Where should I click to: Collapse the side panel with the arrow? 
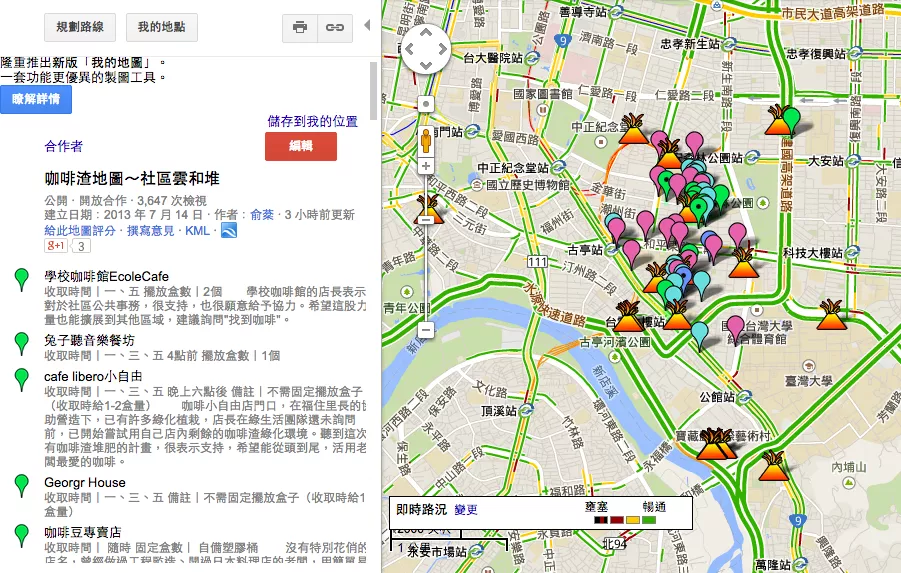(x=367, y=25)
